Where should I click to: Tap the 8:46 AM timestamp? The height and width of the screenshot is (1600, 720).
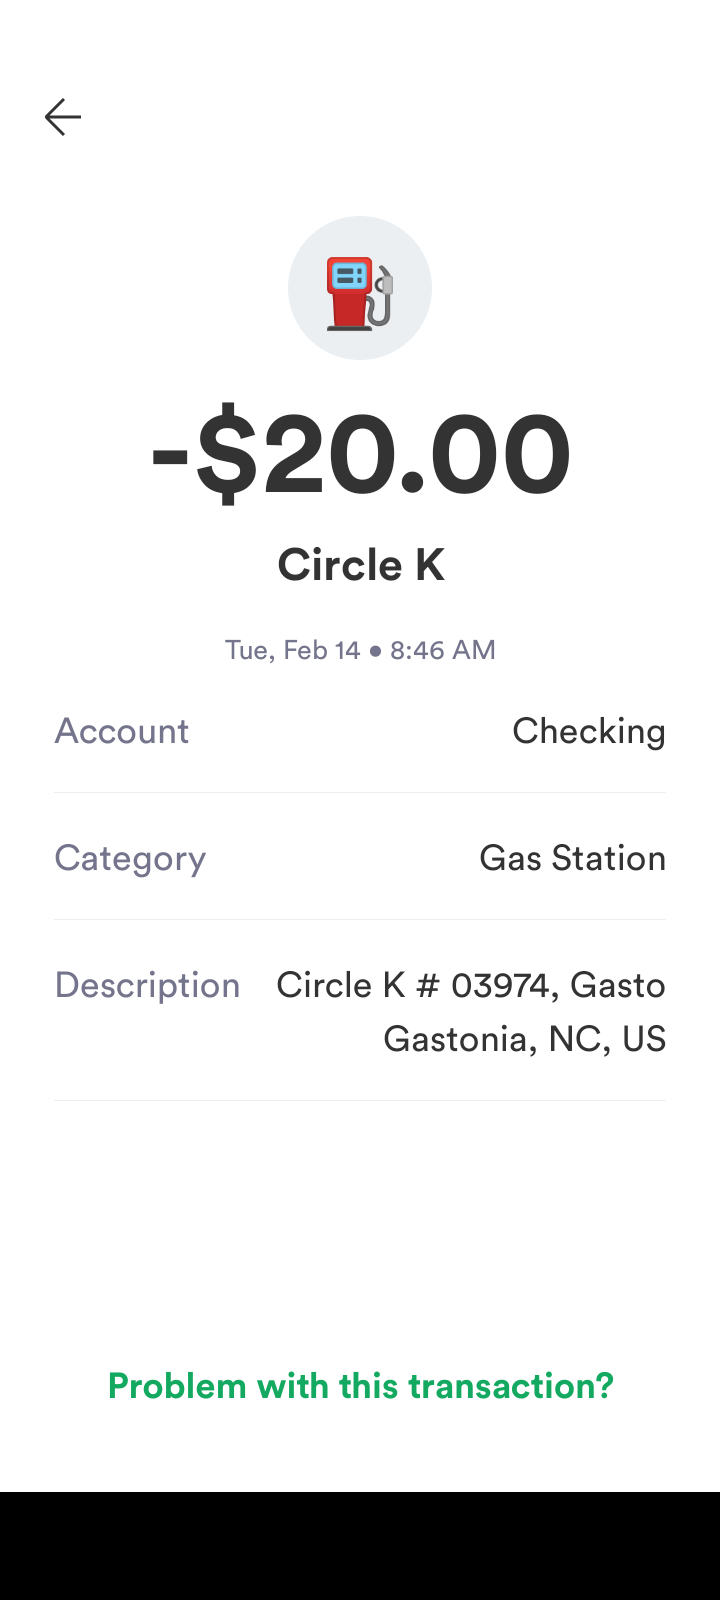point(443,650)
